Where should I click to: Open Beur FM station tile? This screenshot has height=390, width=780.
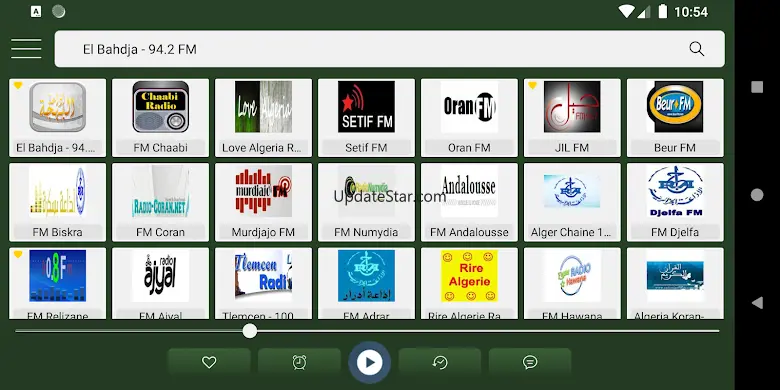click(x=675, y=117)
